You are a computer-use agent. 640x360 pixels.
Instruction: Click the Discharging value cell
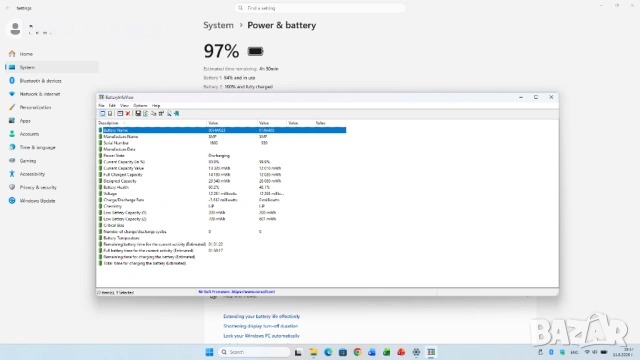[219, 156]
